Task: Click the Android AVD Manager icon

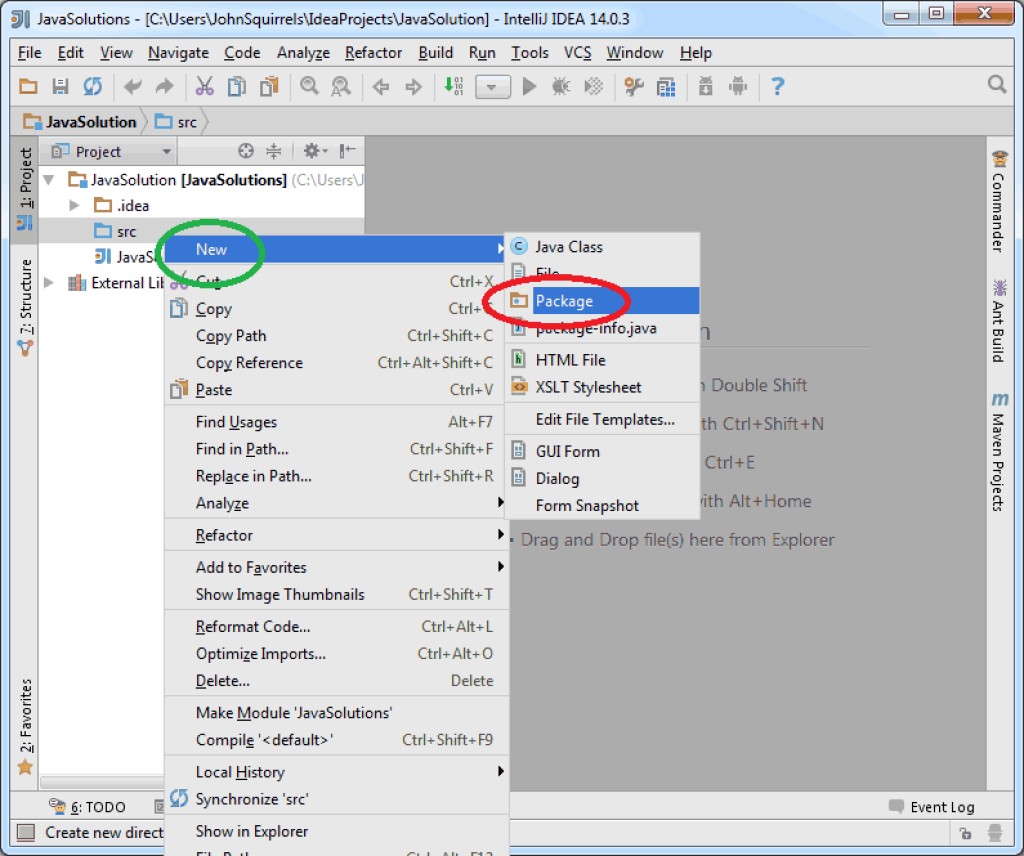Action: (x=738, y=87)
